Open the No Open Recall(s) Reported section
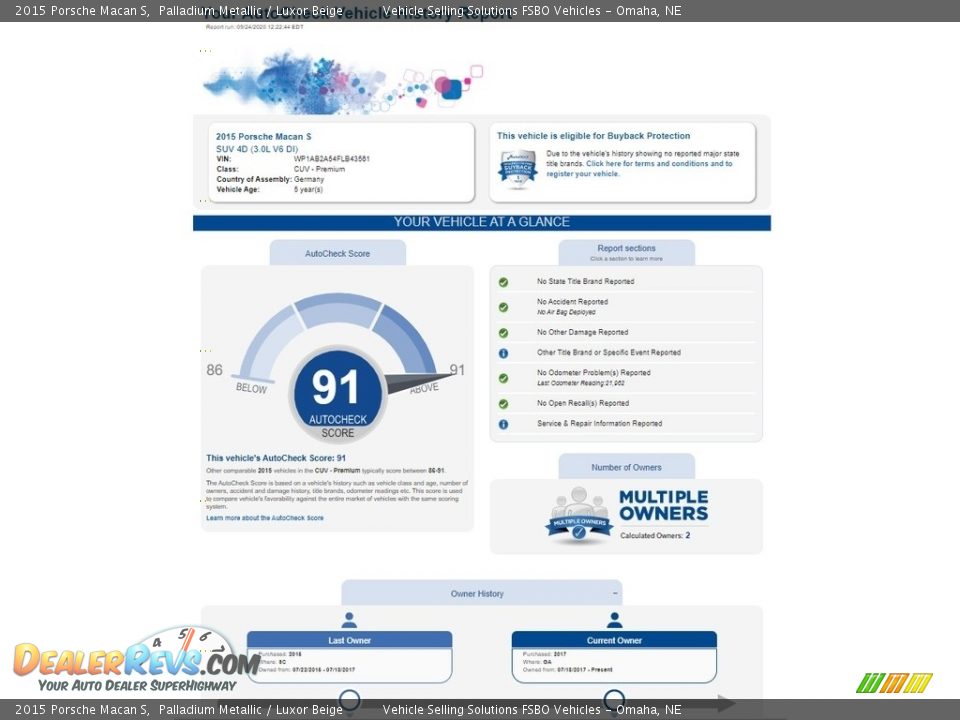 tap(583, 403)
